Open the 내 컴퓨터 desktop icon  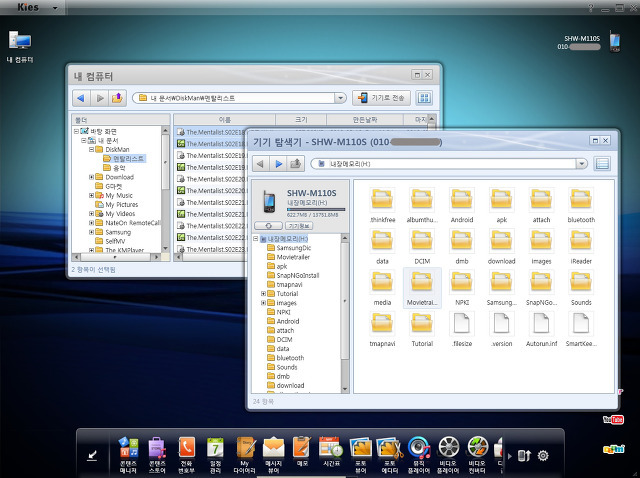point(20,47)
